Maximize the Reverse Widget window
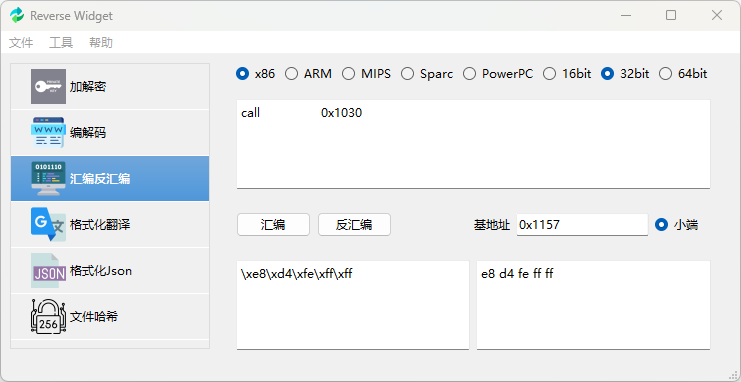The width and height of the screenshot is (741, 382). pyautogui.click(x=671, y=15)
